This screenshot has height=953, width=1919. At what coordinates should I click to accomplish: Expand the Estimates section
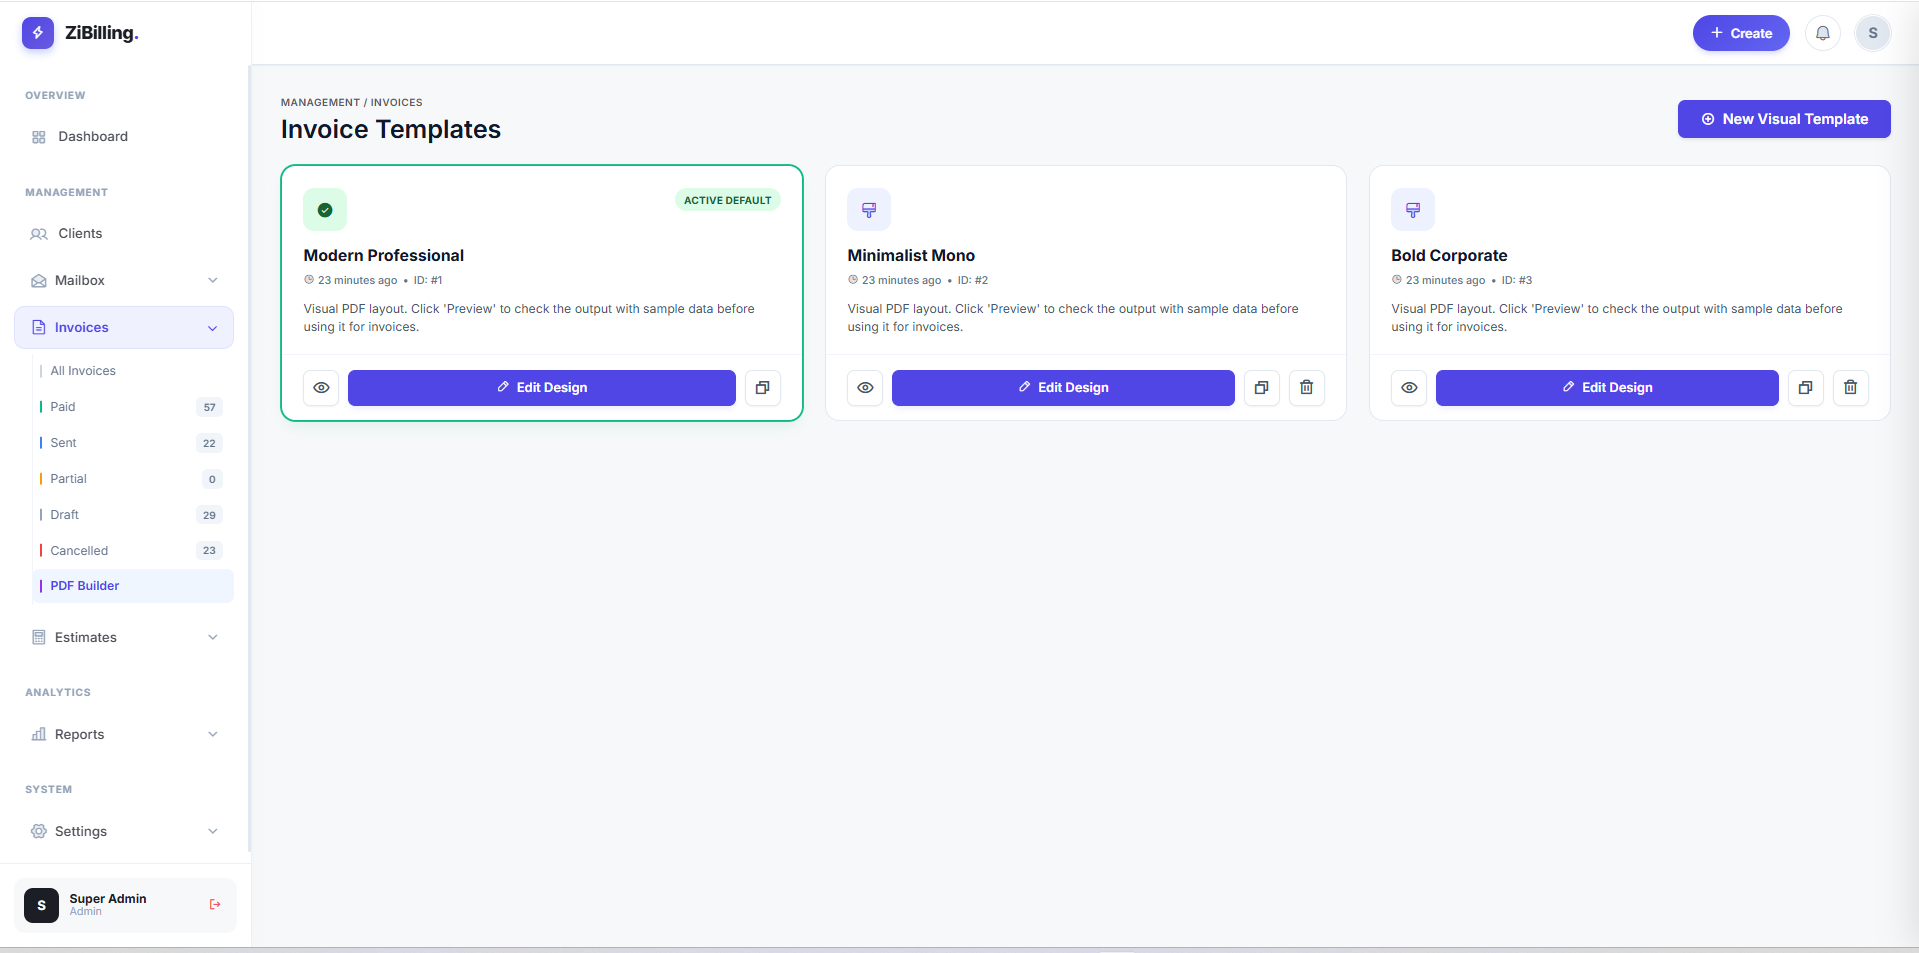pyautogui.click(x=124, y=638)
